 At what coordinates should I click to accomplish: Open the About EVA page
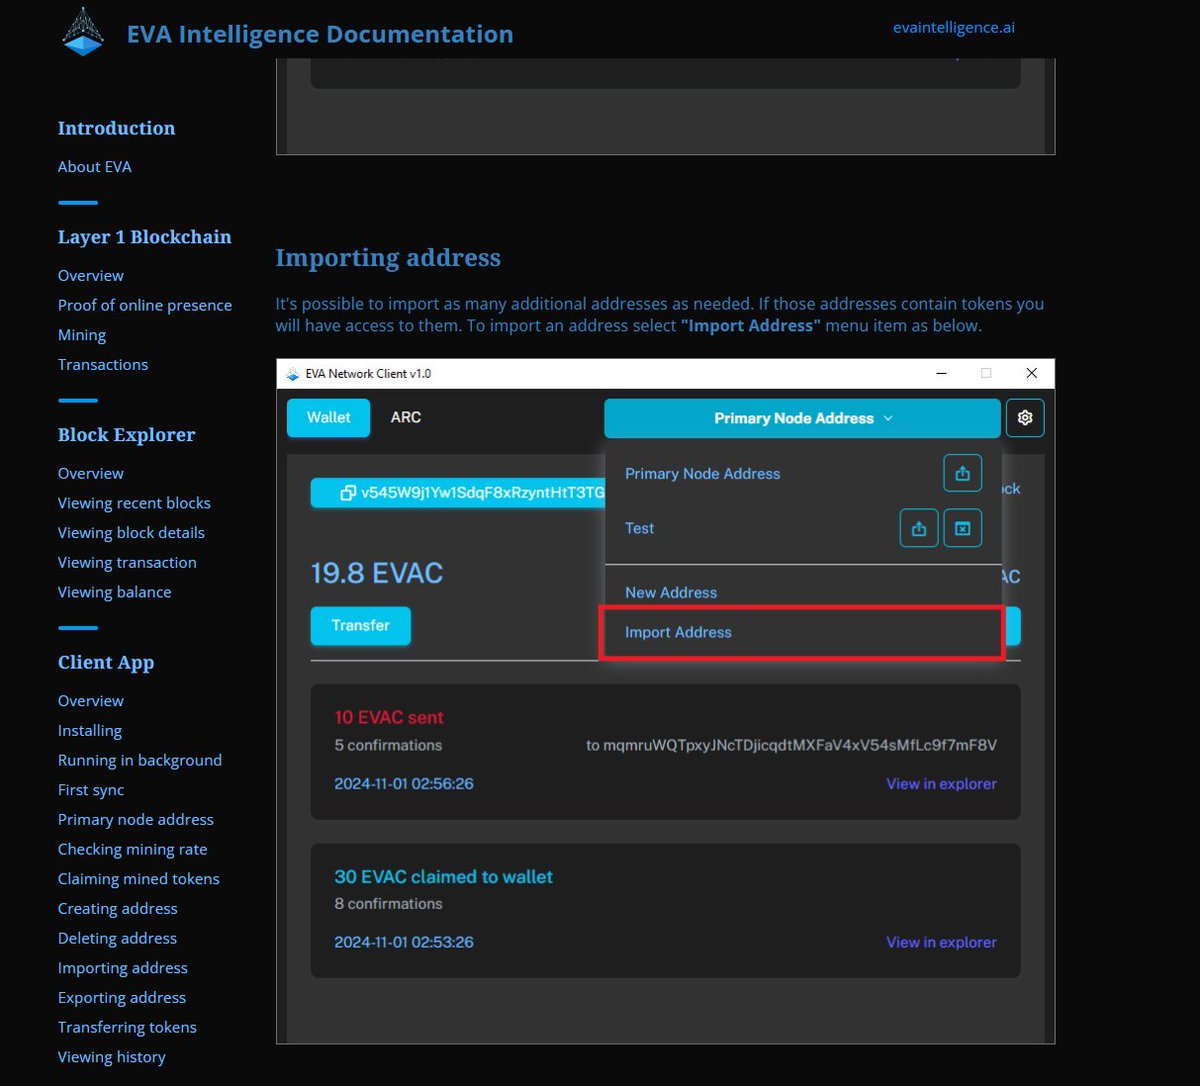(94, 166)
